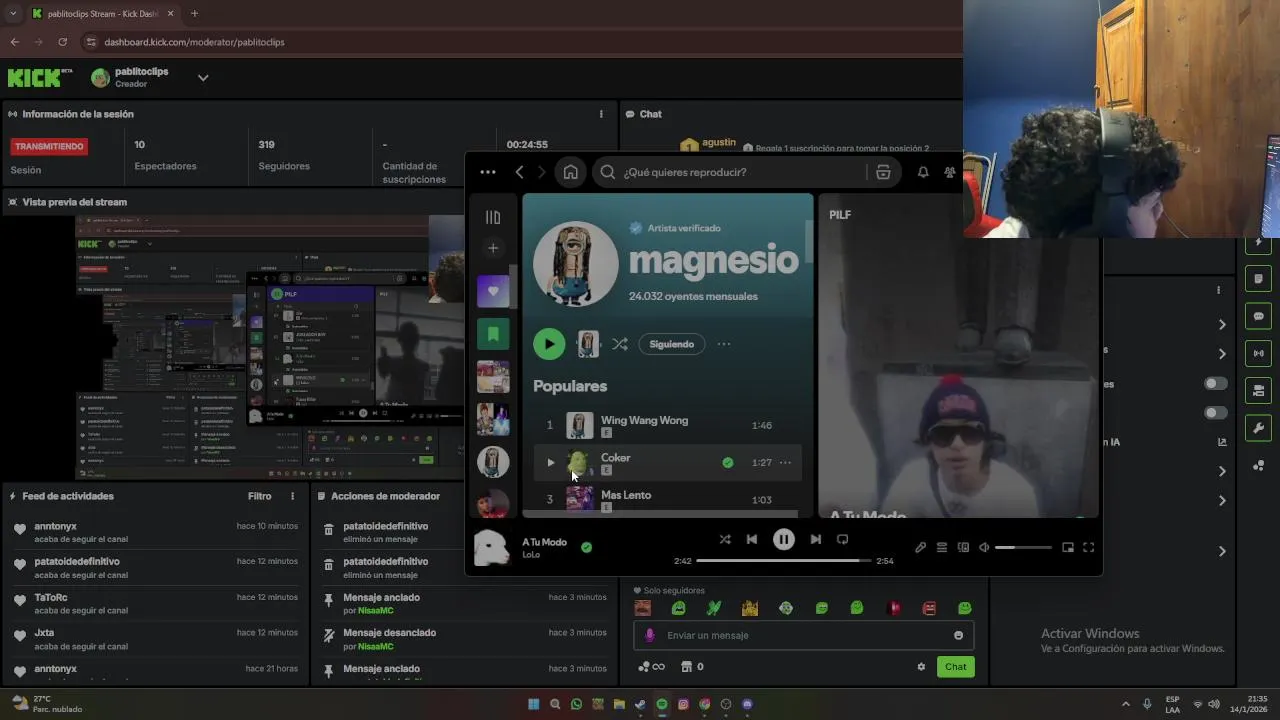The height and width of the screenshot is (720, 1280).
Task: Open the Liked Songs heart playlist
Action: click(493, 291)
